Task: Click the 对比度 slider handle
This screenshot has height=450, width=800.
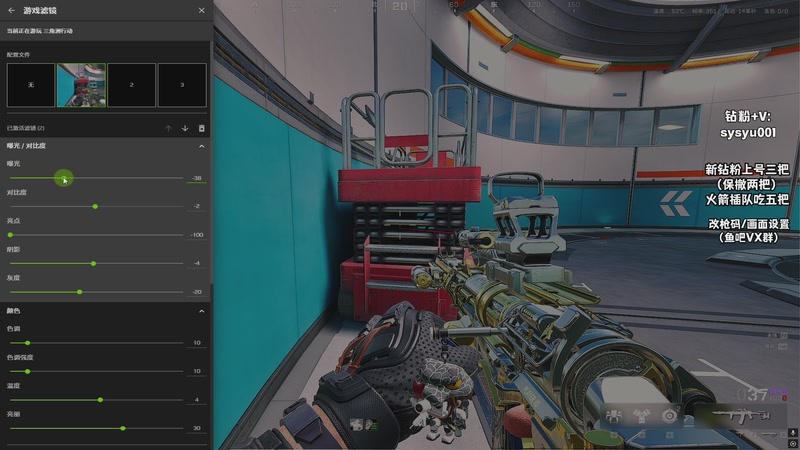Action: click(x=95, y=207)
